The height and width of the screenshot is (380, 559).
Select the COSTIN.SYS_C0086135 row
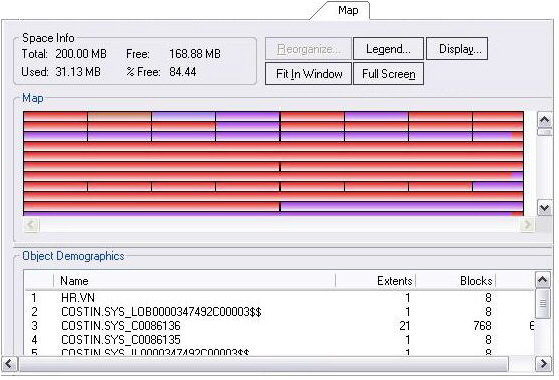(x=279, y=340)
